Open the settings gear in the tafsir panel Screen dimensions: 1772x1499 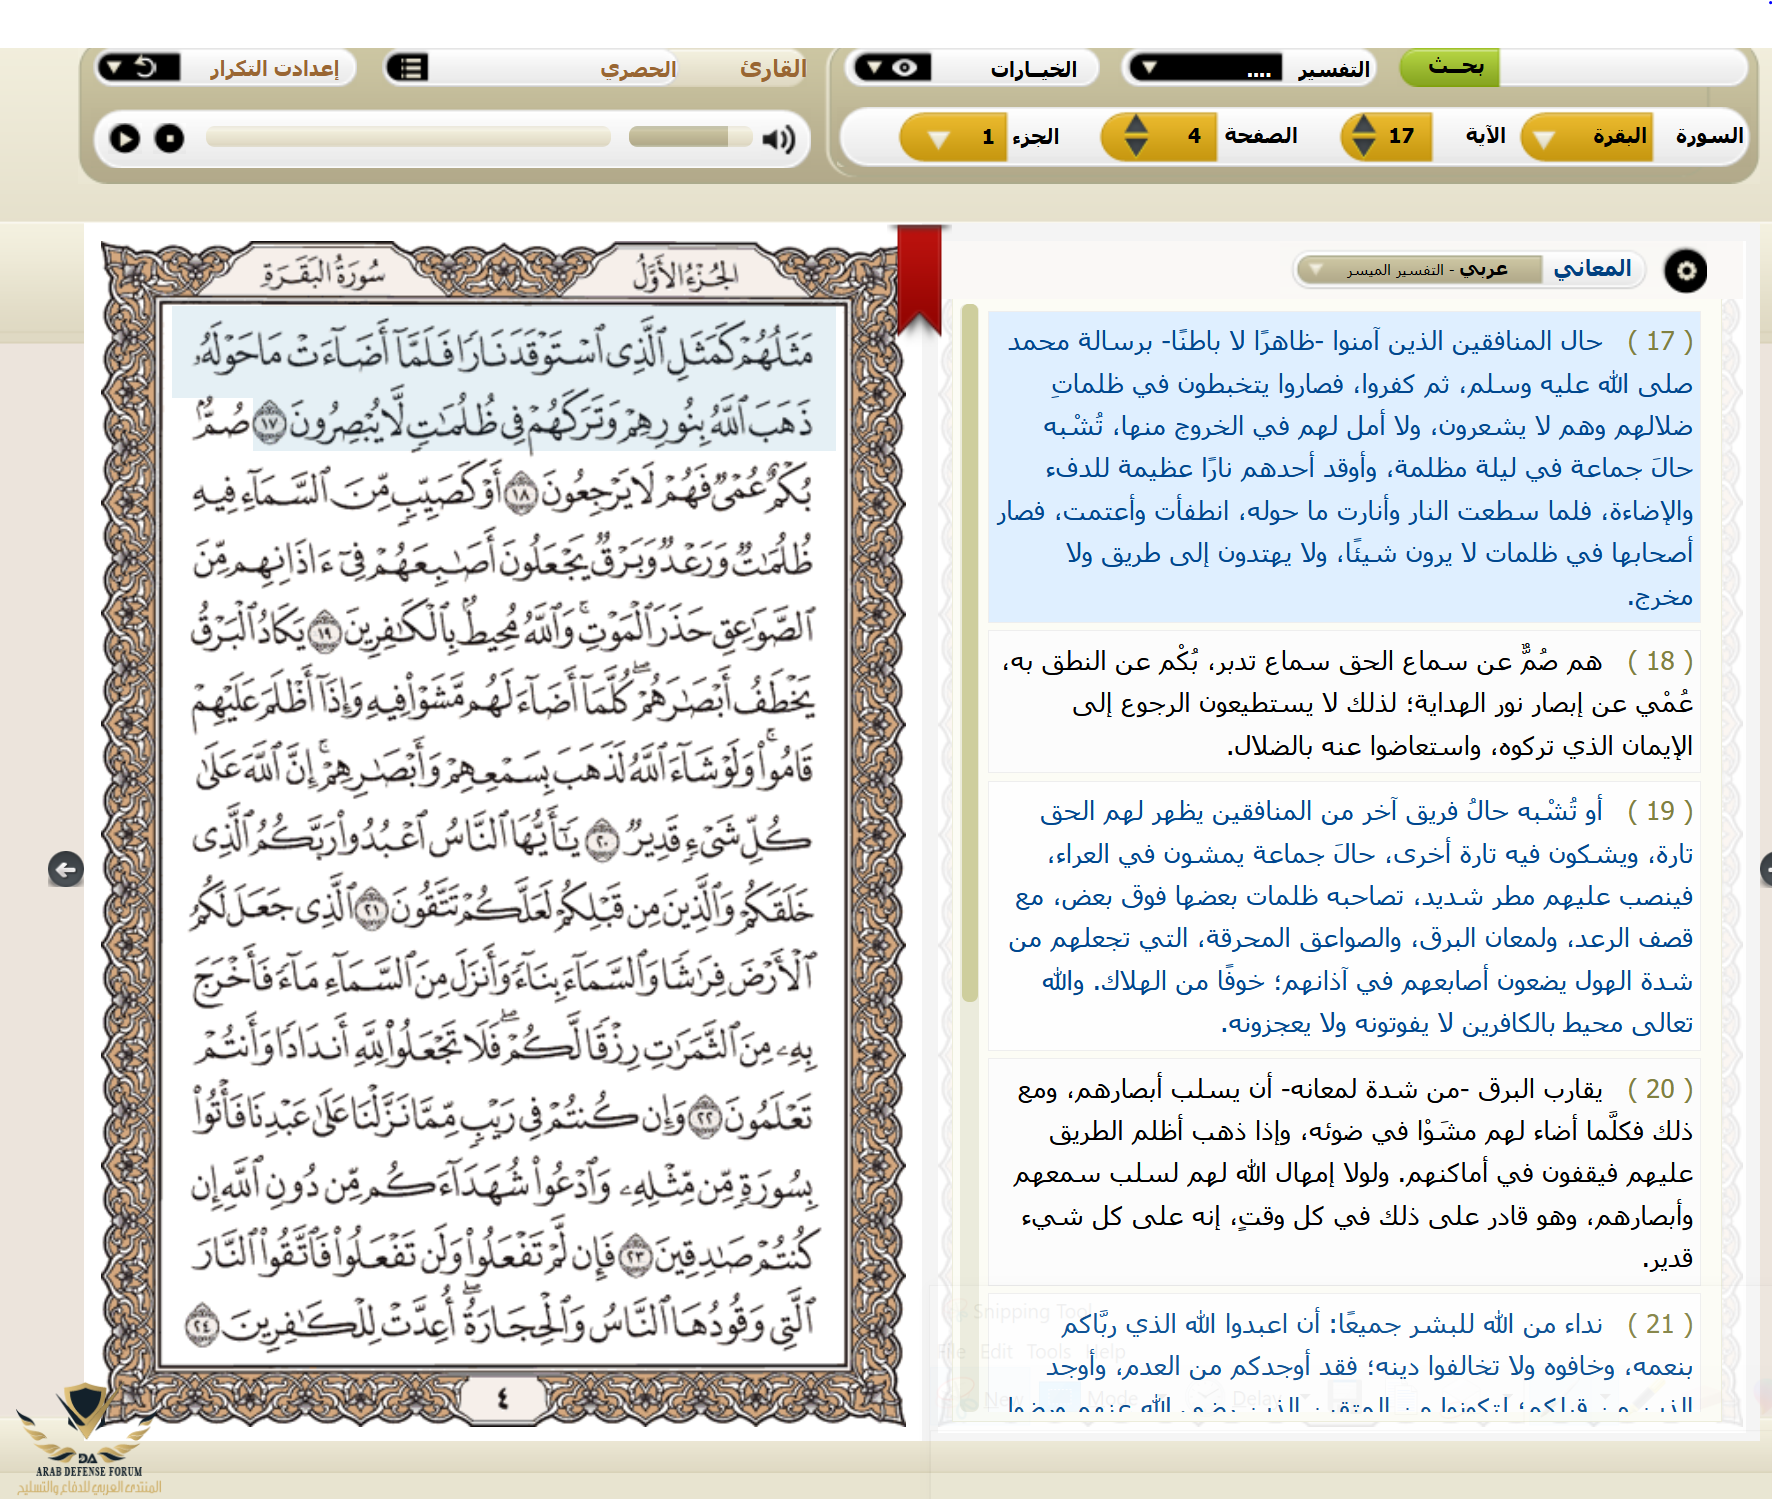tap(1686, 271)
